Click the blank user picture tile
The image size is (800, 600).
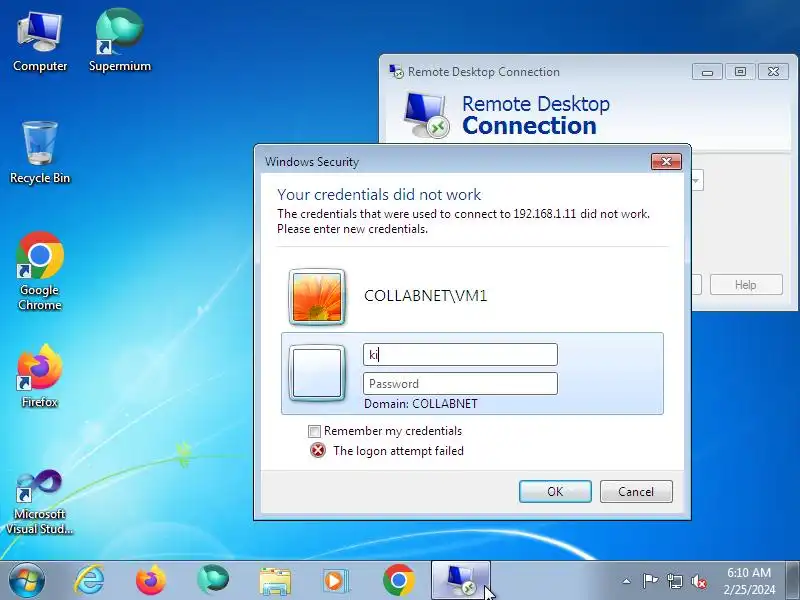pos(317,373)
